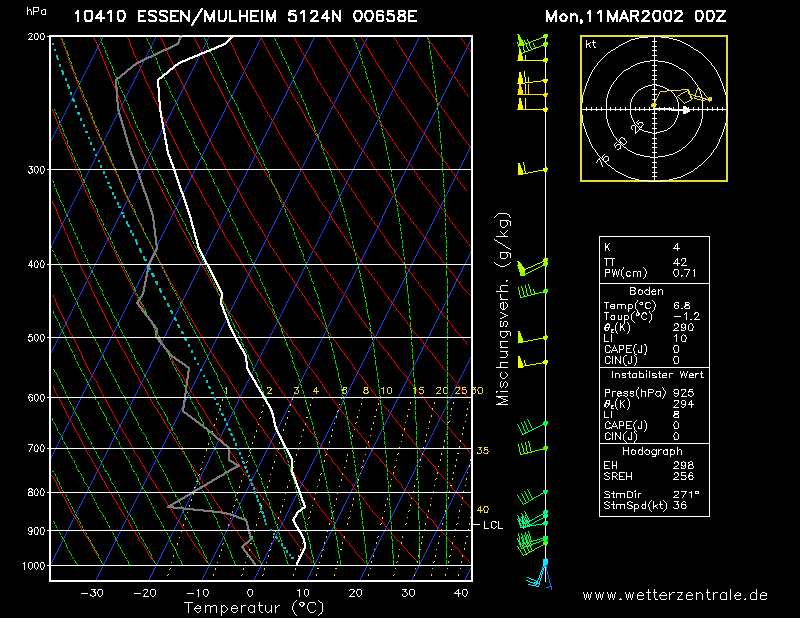The image size is (800, 618).
Task: Click the -30 temperature axis label
Action: point(92,593)
